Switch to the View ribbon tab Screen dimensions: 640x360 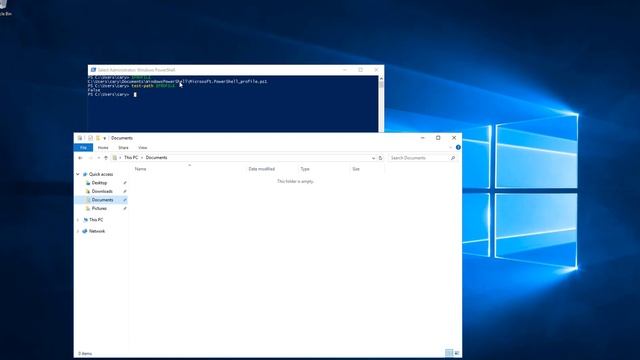click(142, 147)
